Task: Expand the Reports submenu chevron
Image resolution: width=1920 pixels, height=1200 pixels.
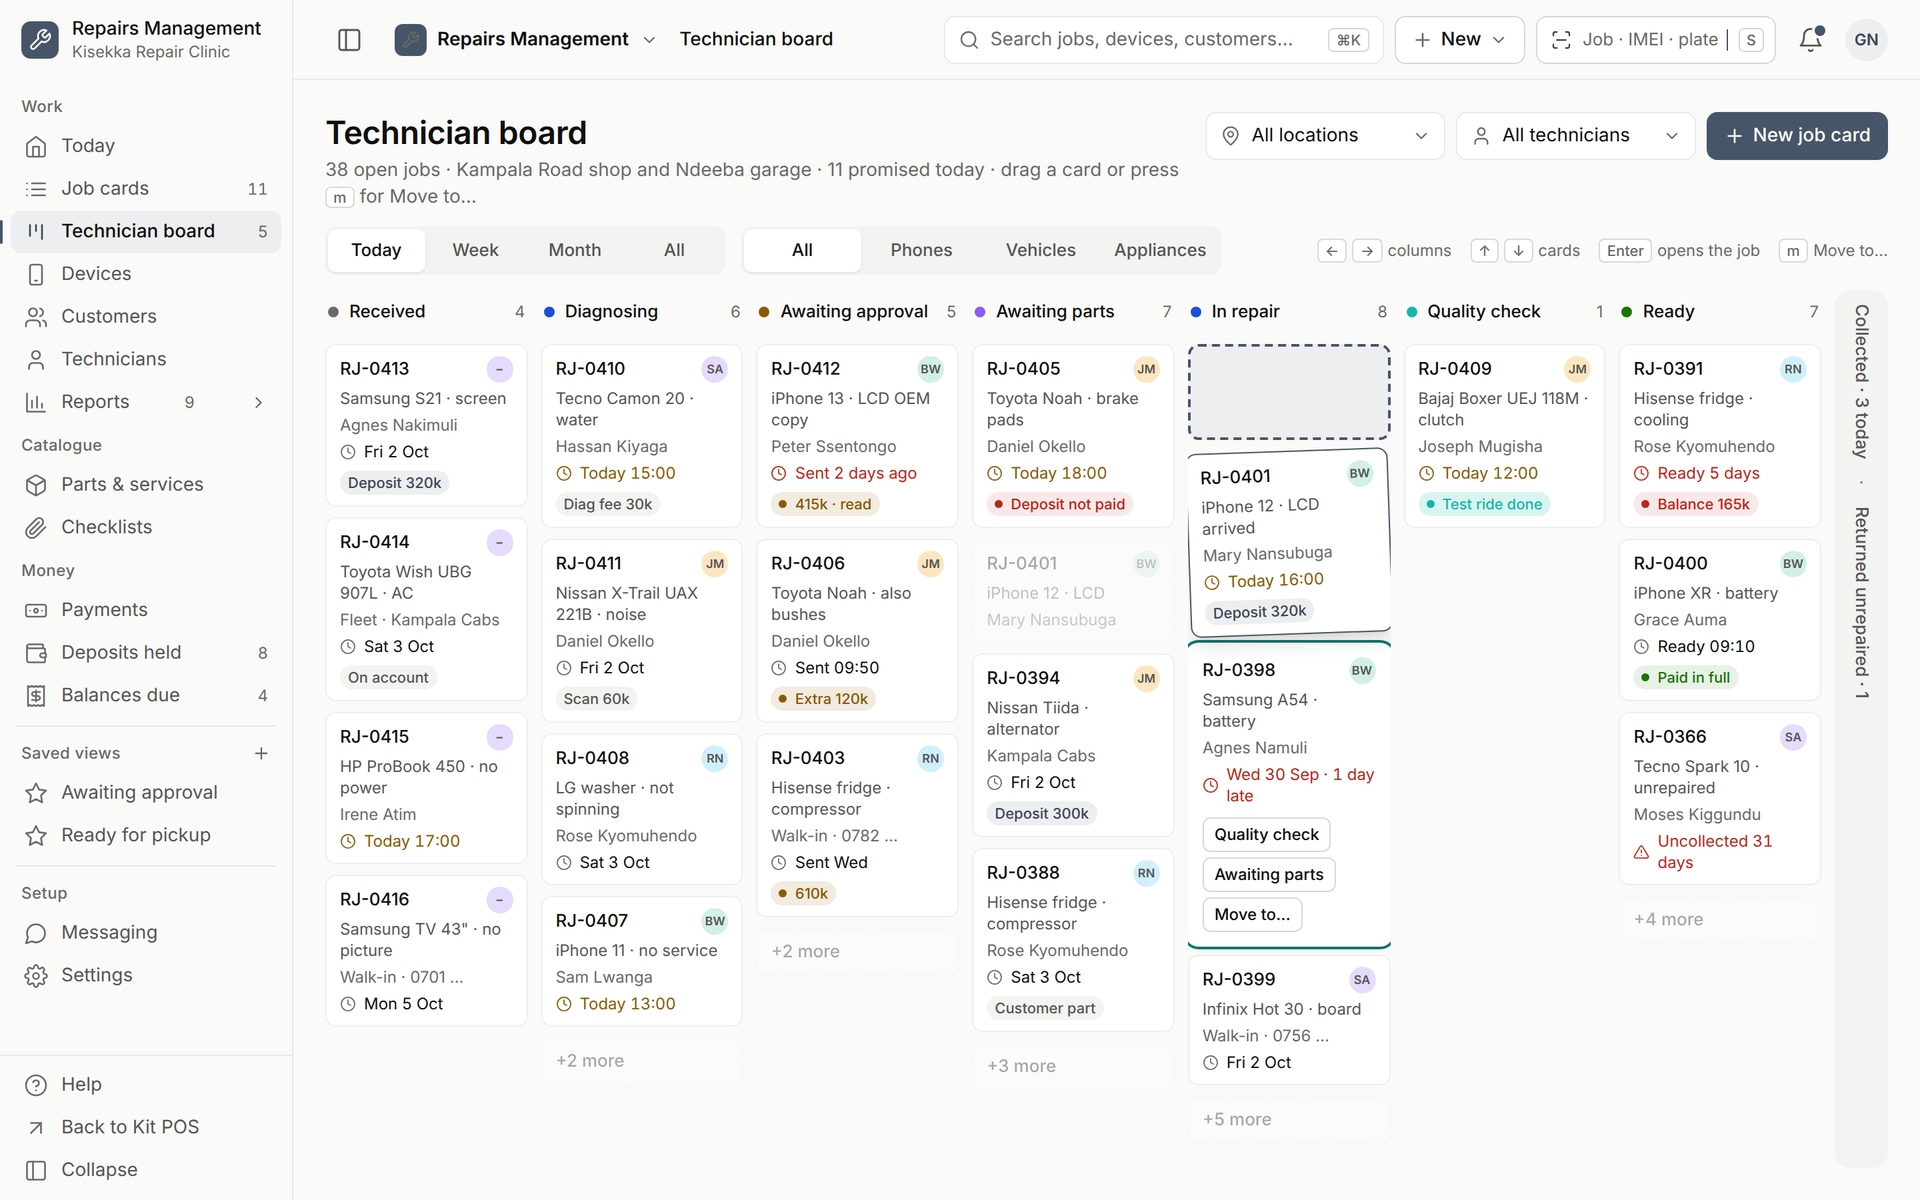Action: (x=259, y=402)
